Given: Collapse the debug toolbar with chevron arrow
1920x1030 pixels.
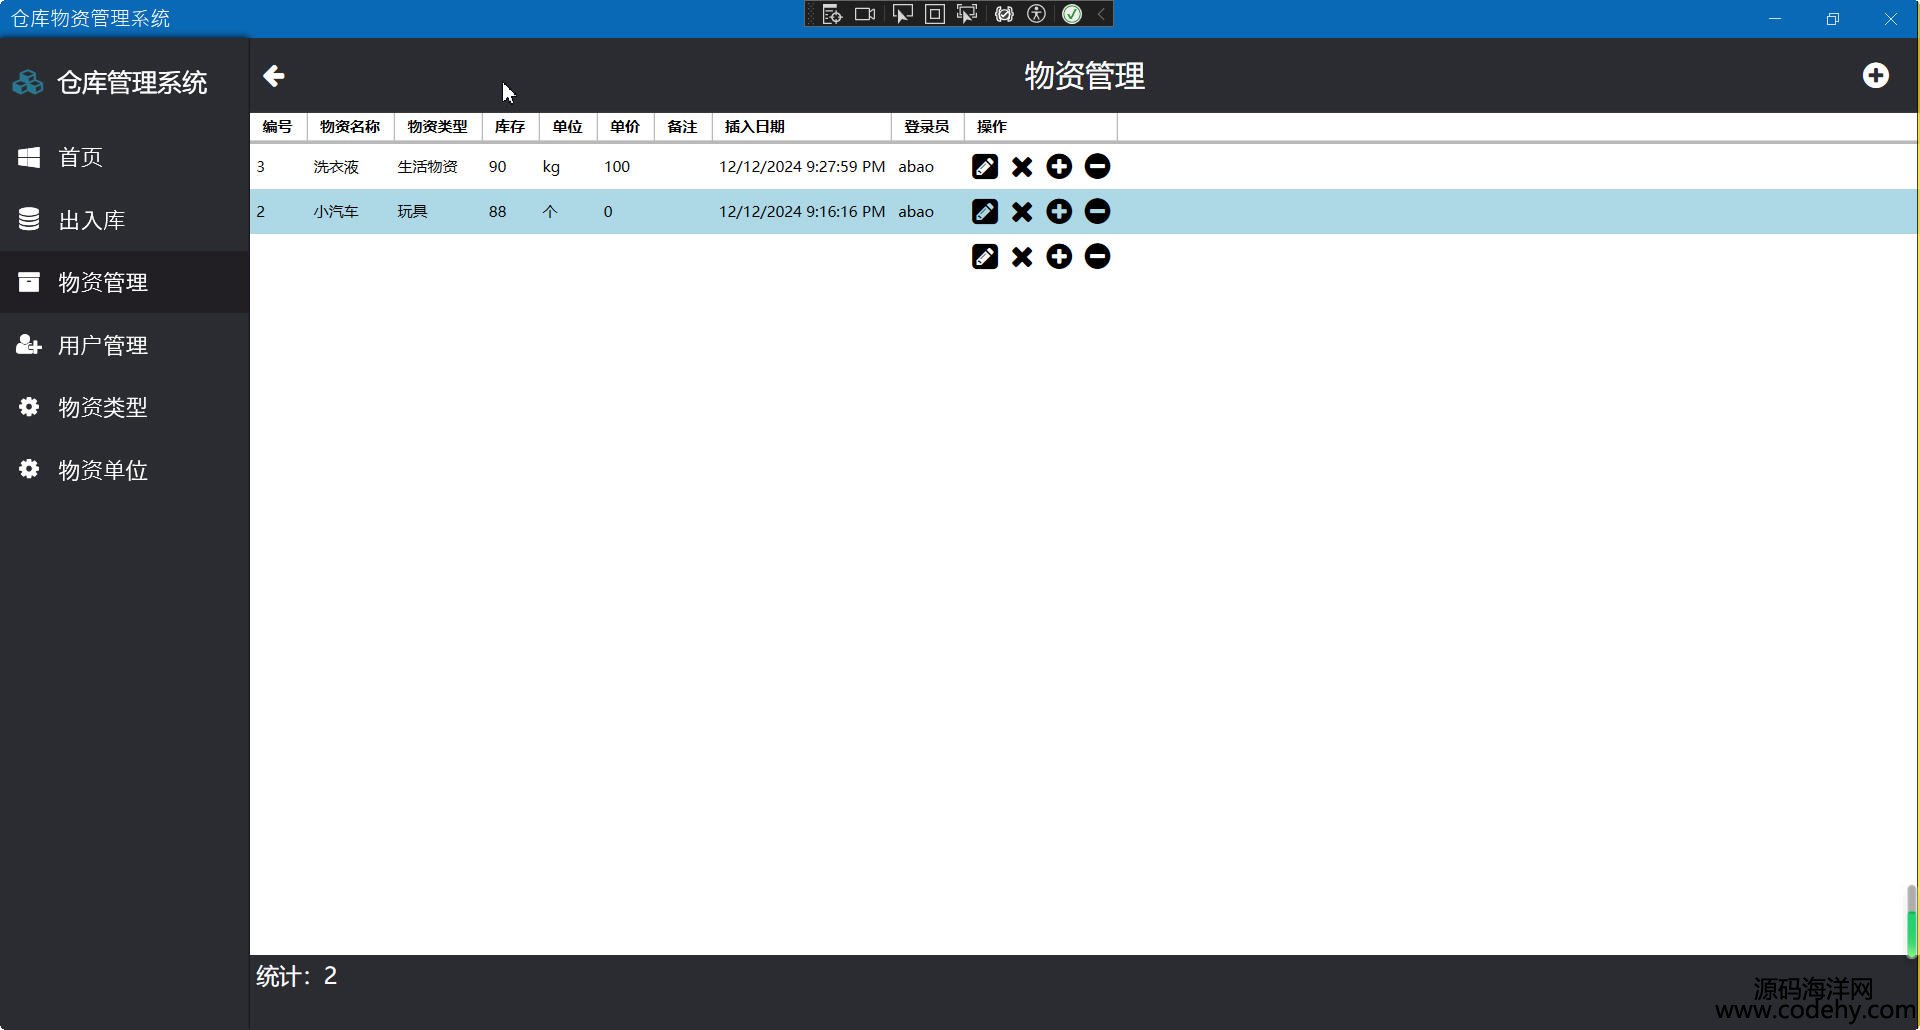Looking at the screenshot, I should point(1101,14).
